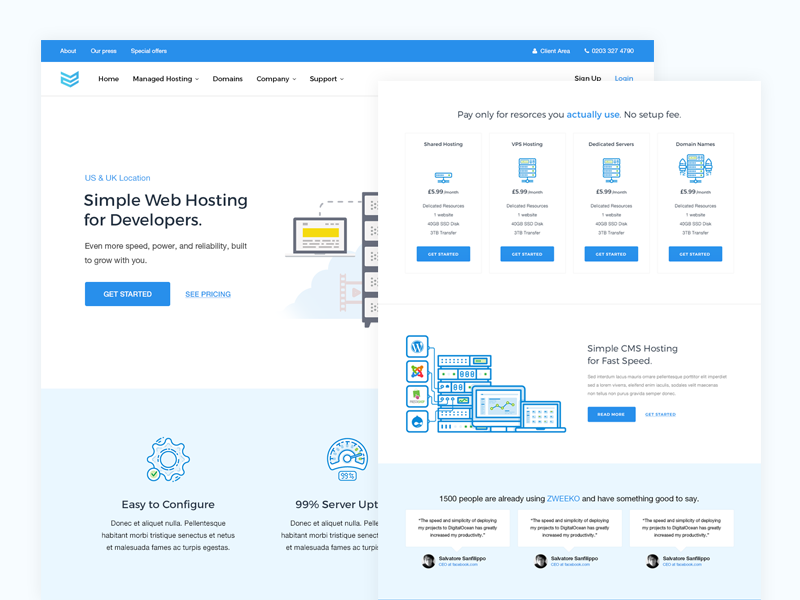Click the Domain Names icon on its pricing card
Viewport: 800px width, 600px height.
coord(694,170)
